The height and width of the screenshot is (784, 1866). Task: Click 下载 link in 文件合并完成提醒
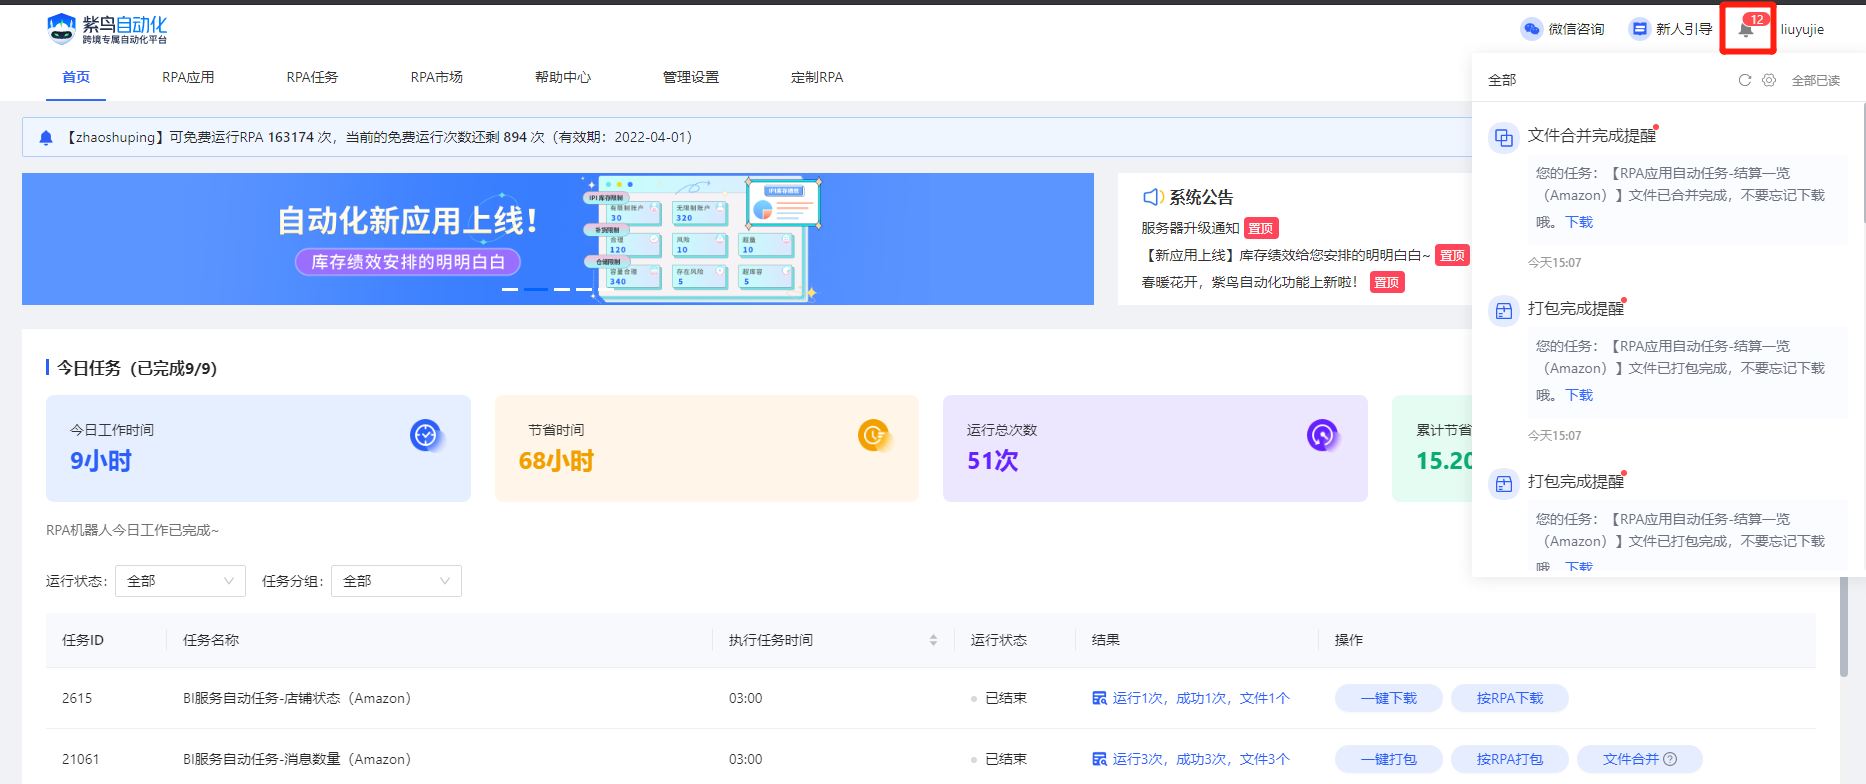pos(1579,222)
